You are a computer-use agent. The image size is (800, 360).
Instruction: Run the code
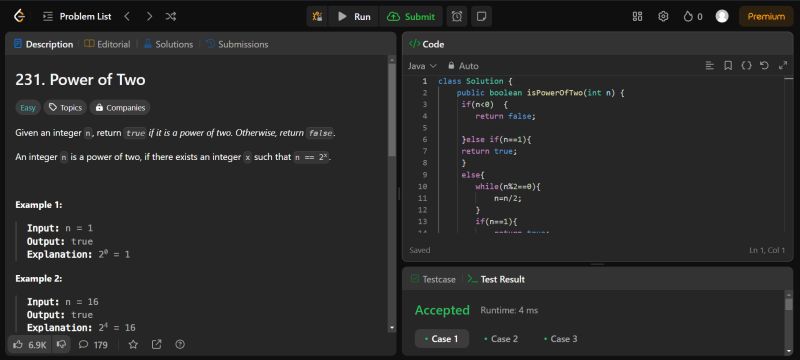tap(354, 16)
